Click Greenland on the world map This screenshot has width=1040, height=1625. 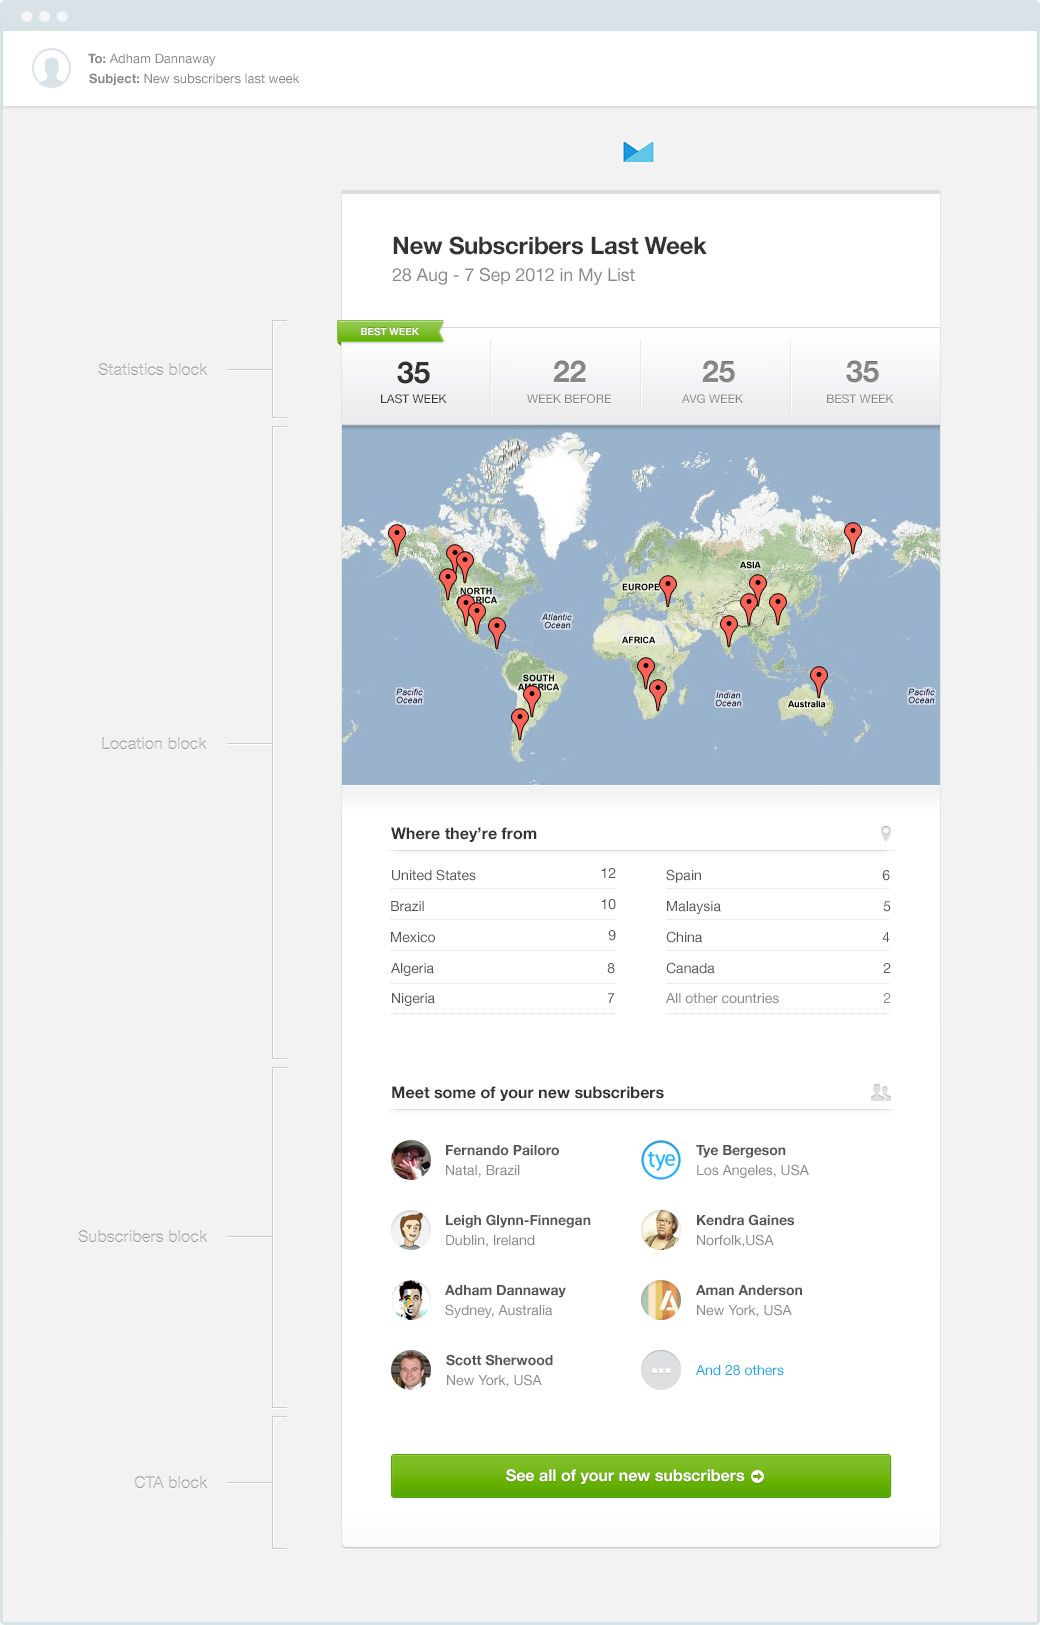[x=556, y=490]
